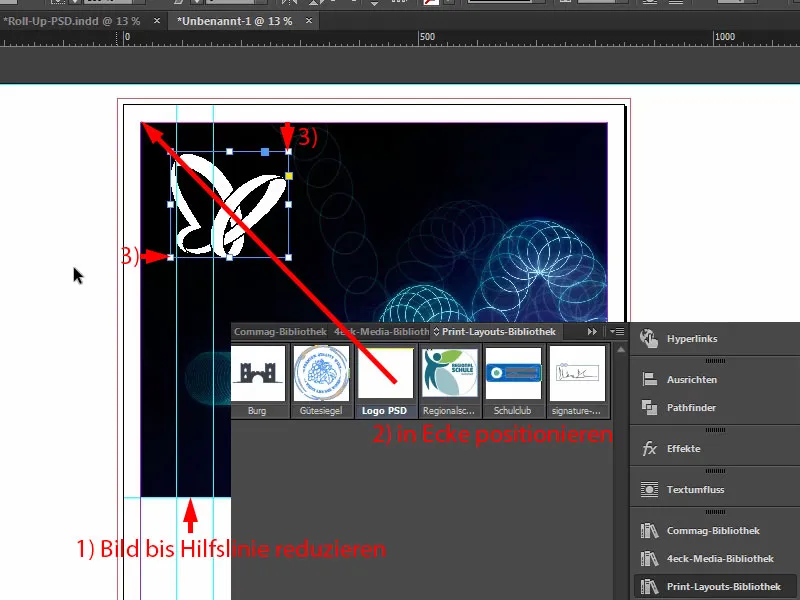Click the blue anchor square on logo frame
This screenshot has width=800, height=600.
[x=265, y=152]
